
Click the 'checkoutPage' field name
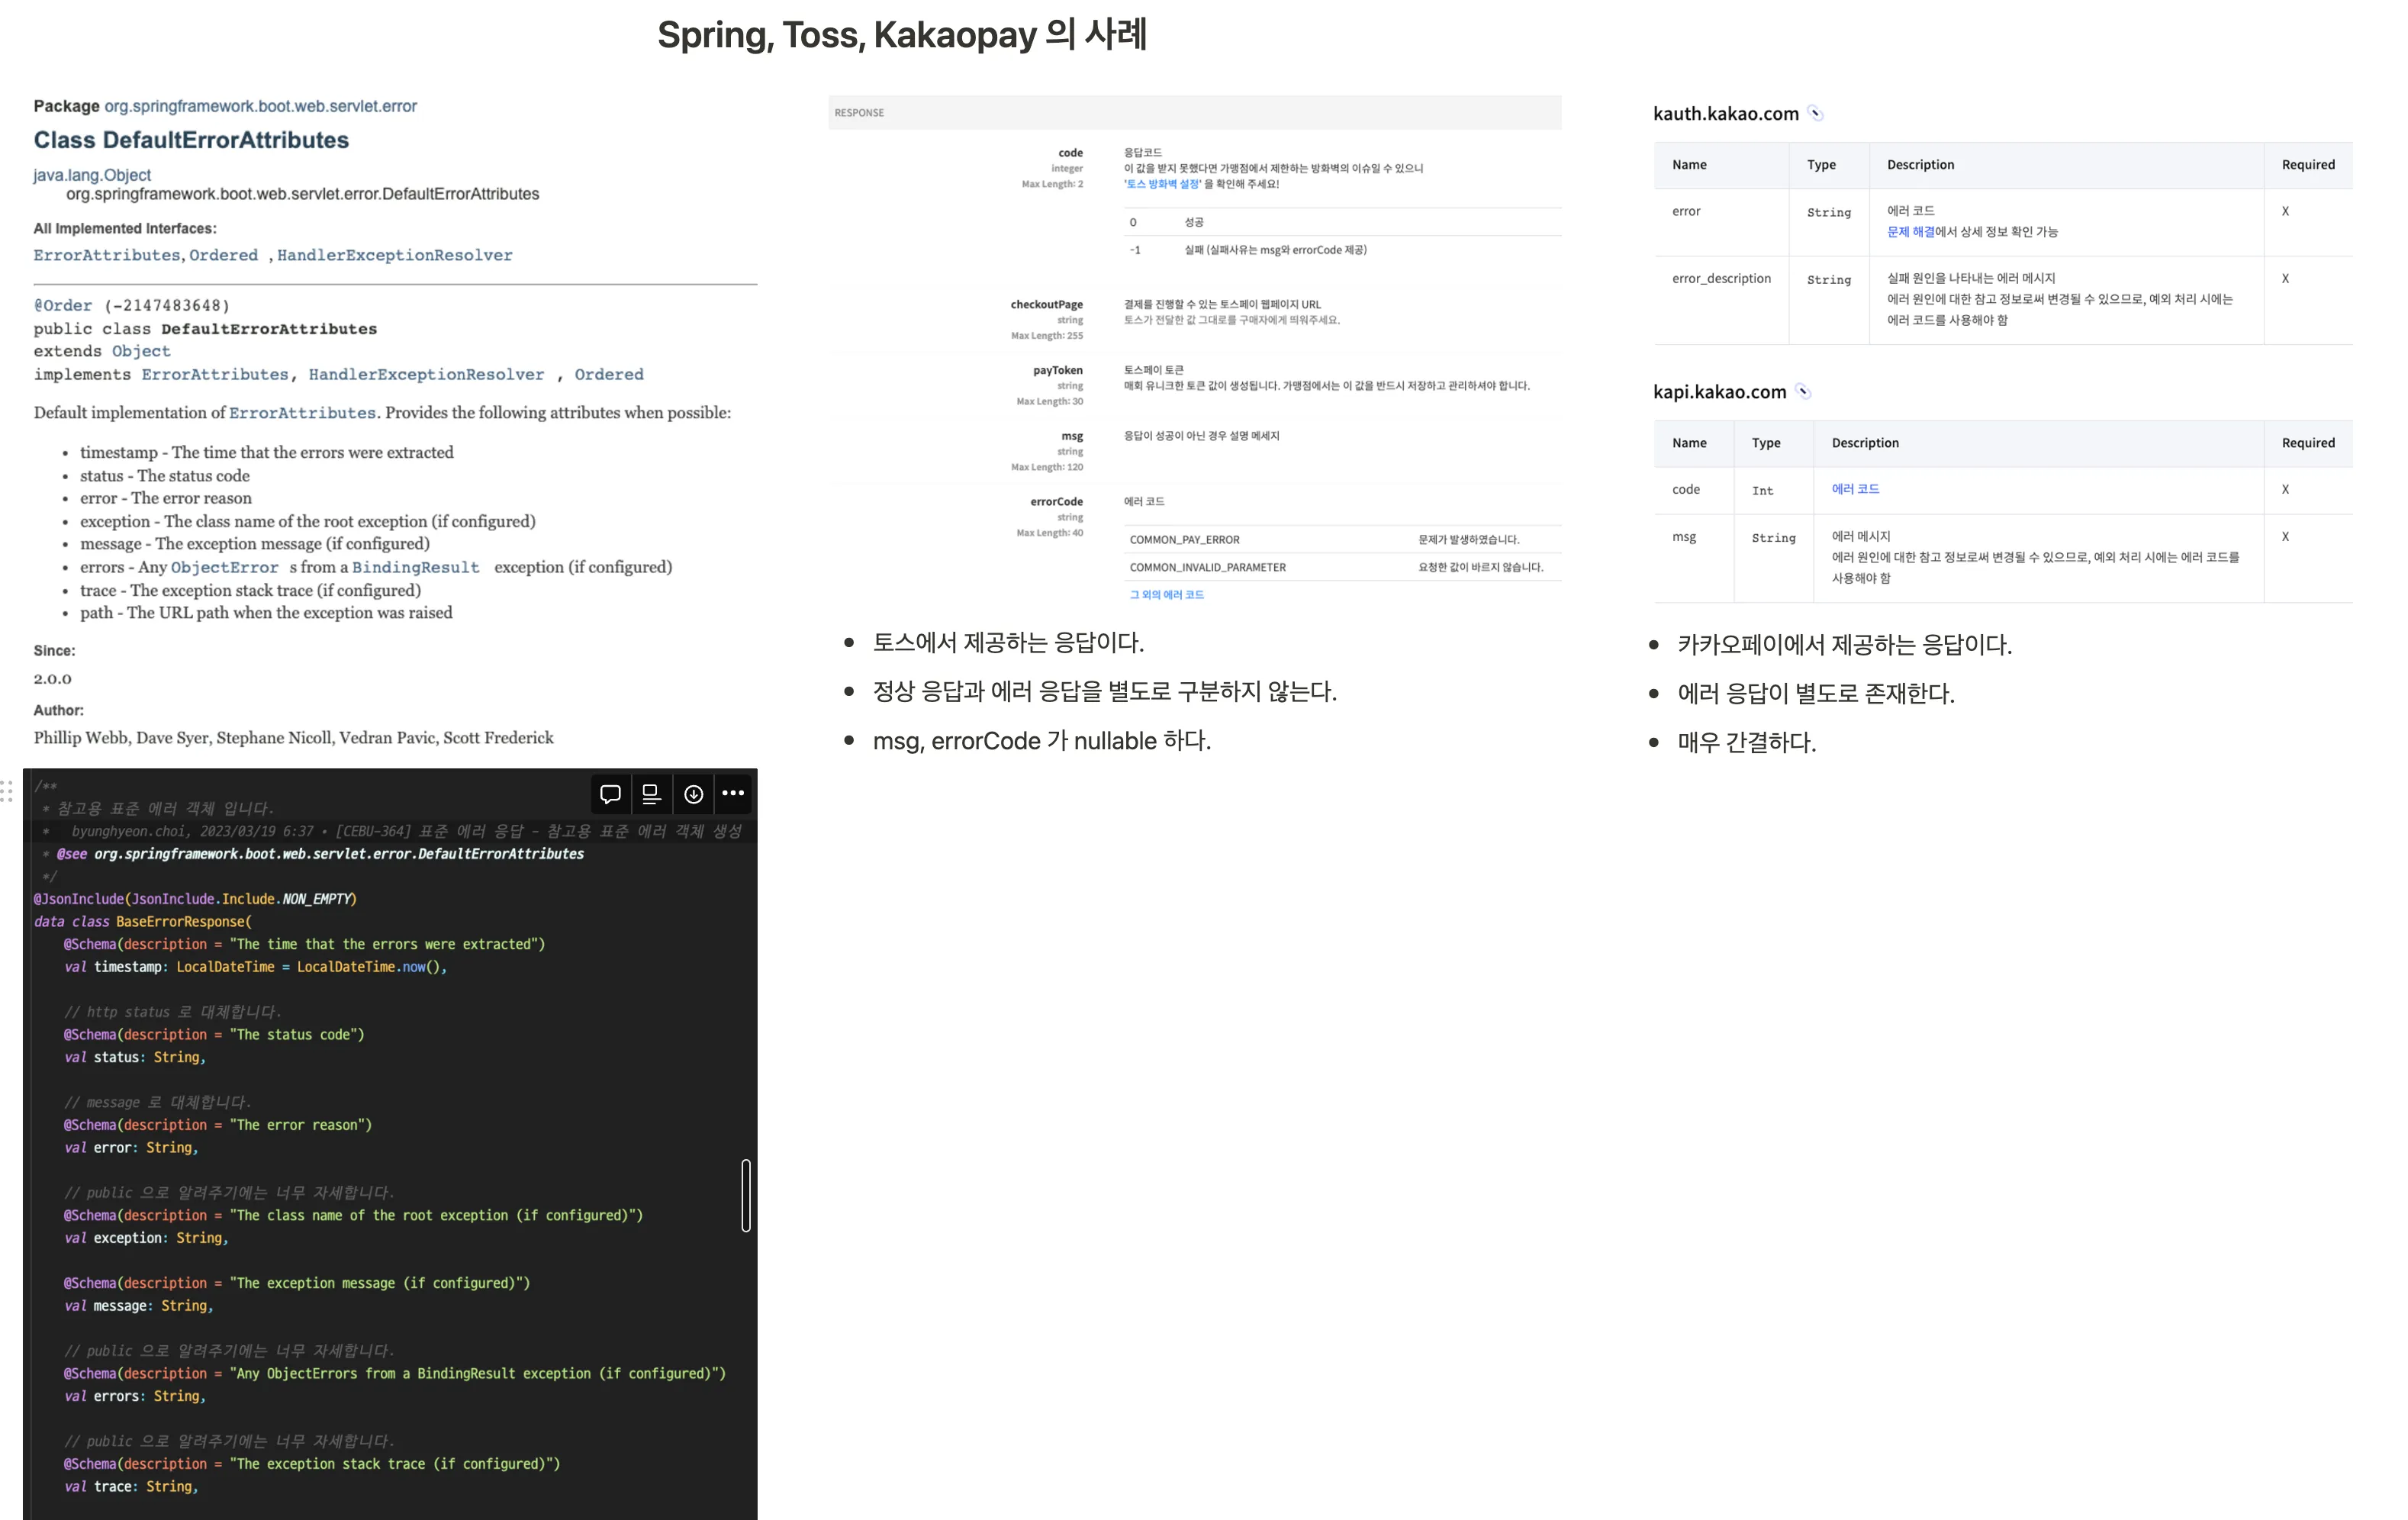[x=1046, y=305]
